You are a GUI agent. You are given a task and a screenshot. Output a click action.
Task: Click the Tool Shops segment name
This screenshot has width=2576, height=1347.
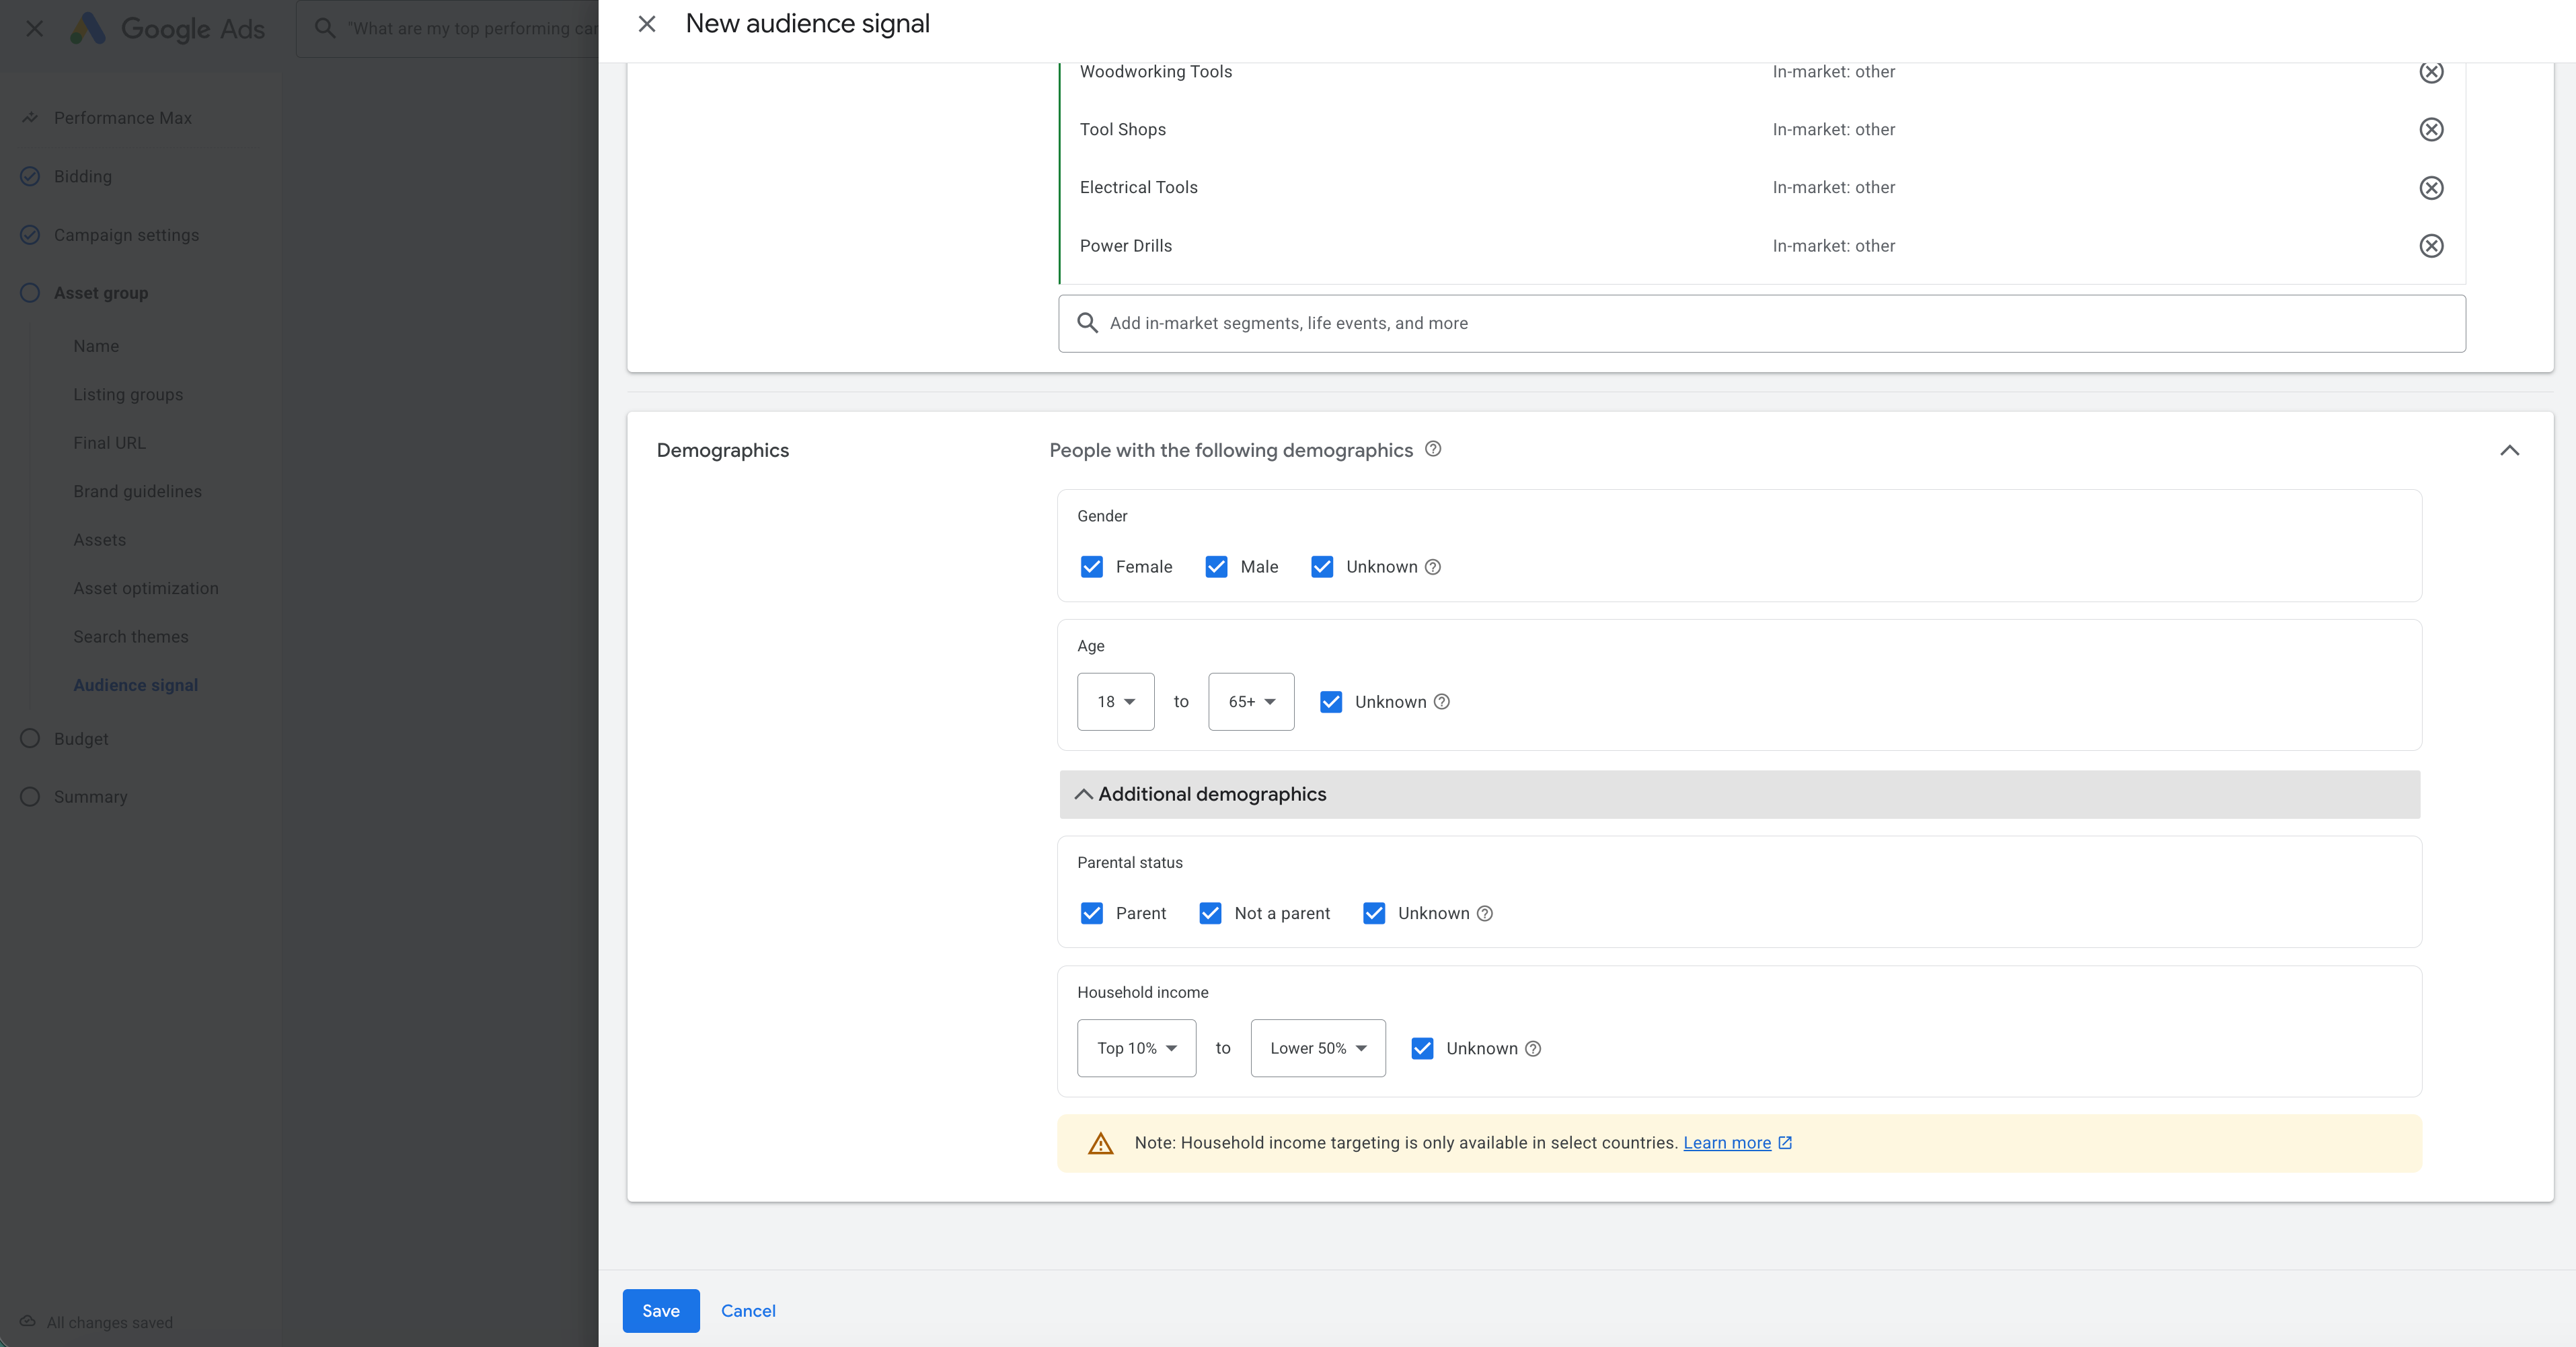[x=1123, y=130]
